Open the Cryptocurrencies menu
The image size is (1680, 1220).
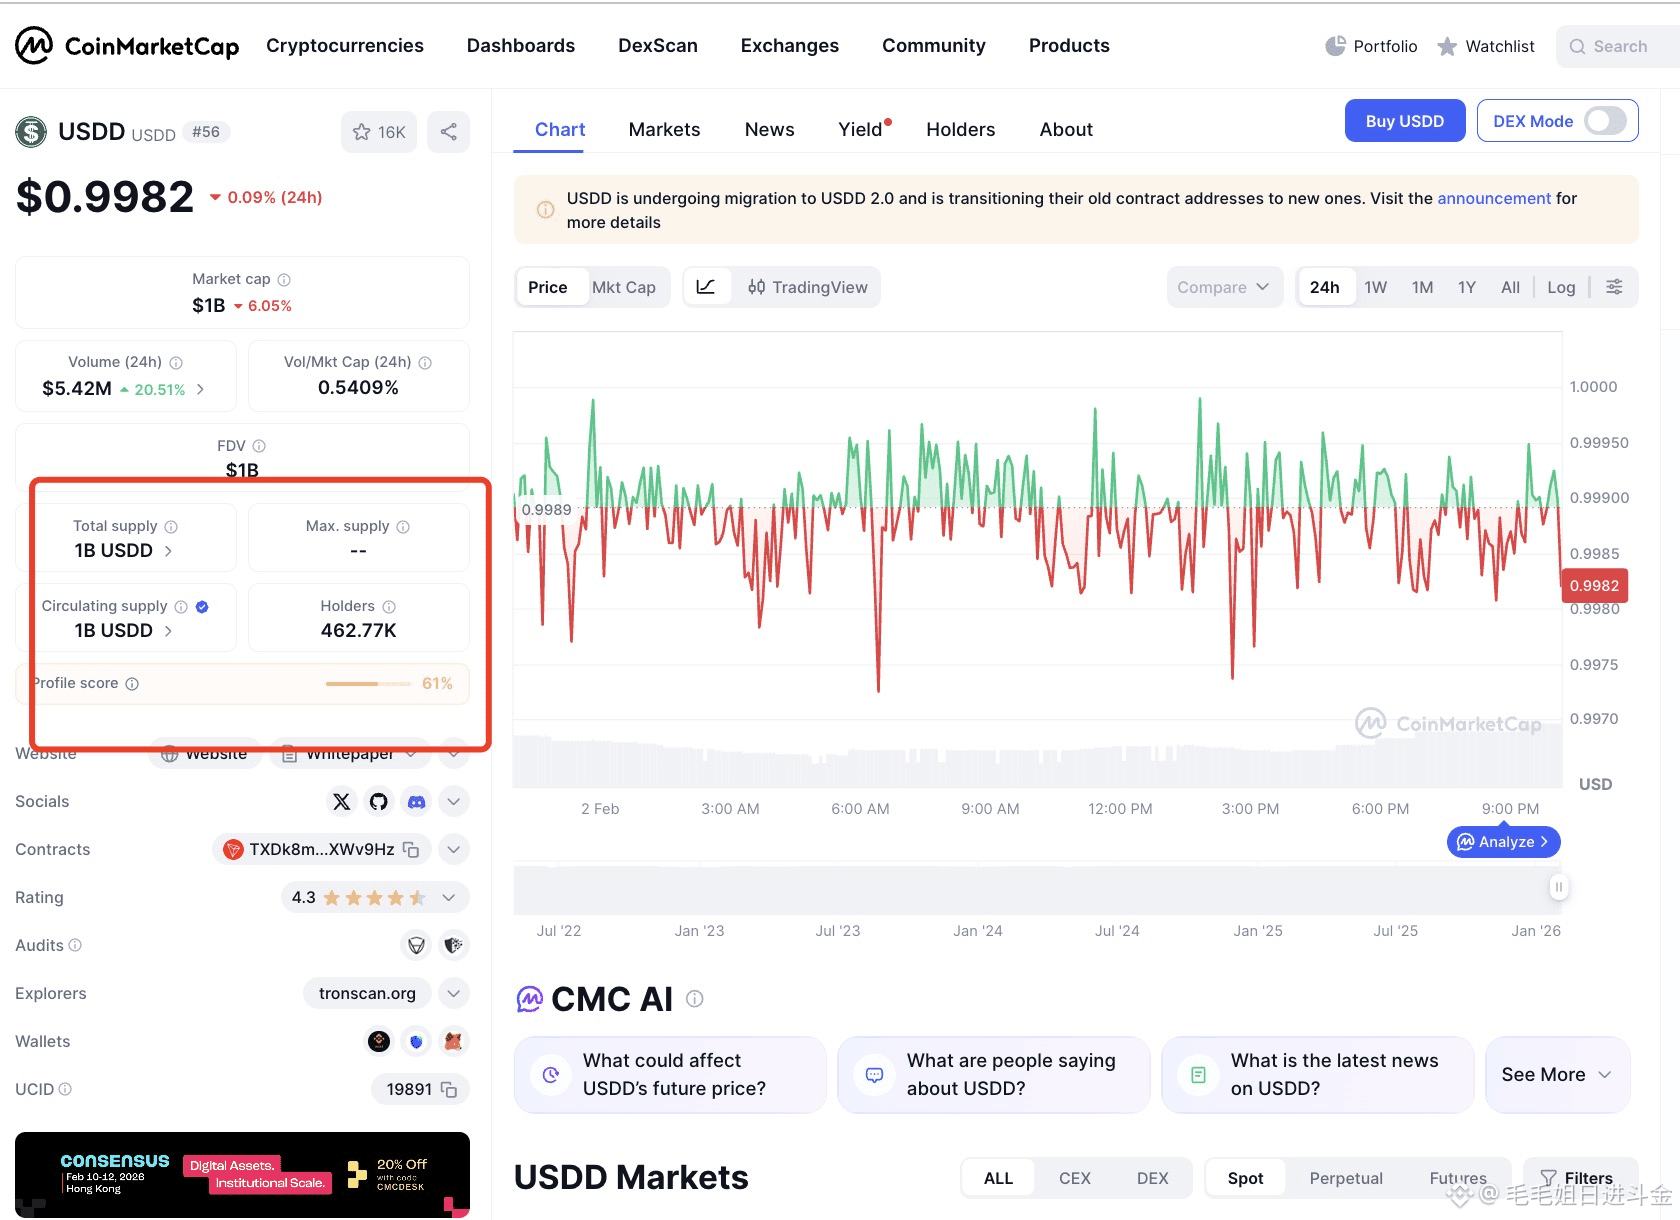(x=345, y=45)
